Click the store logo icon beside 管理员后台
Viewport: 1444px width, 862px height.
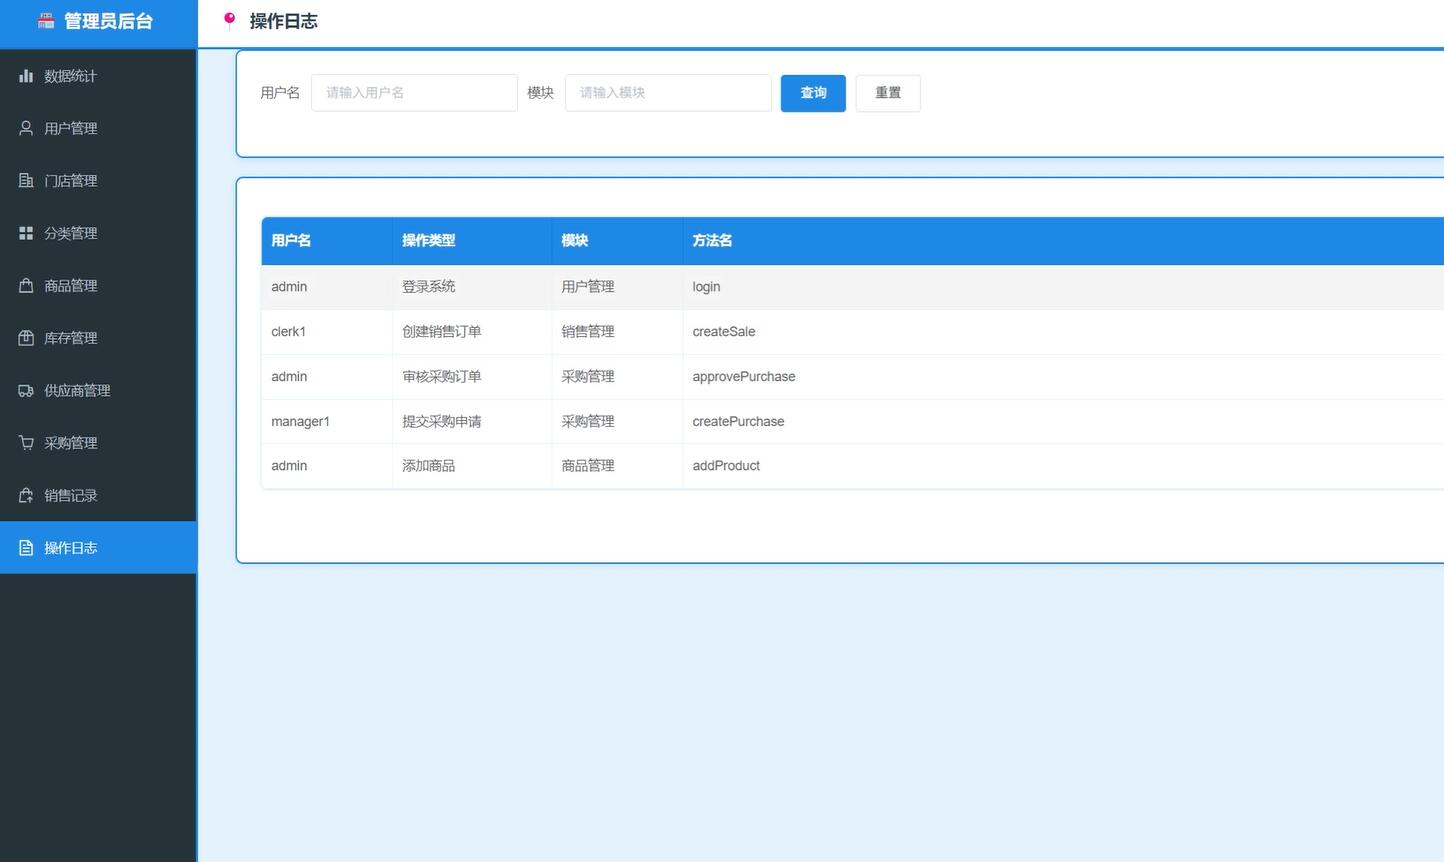click(46, 21)
